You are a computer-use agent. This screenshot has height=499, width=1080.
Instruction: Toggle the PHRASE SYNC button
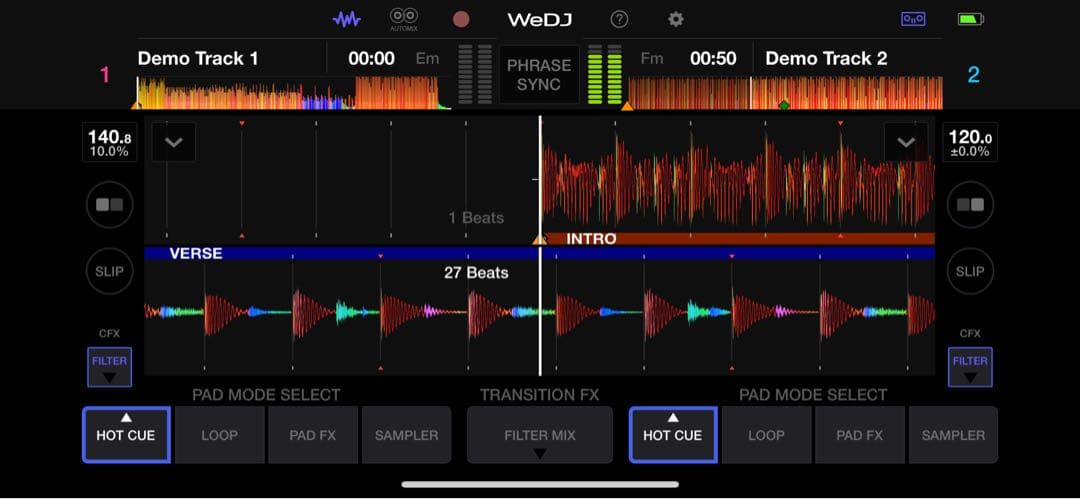pyautogui.click(x=539, y=75)
